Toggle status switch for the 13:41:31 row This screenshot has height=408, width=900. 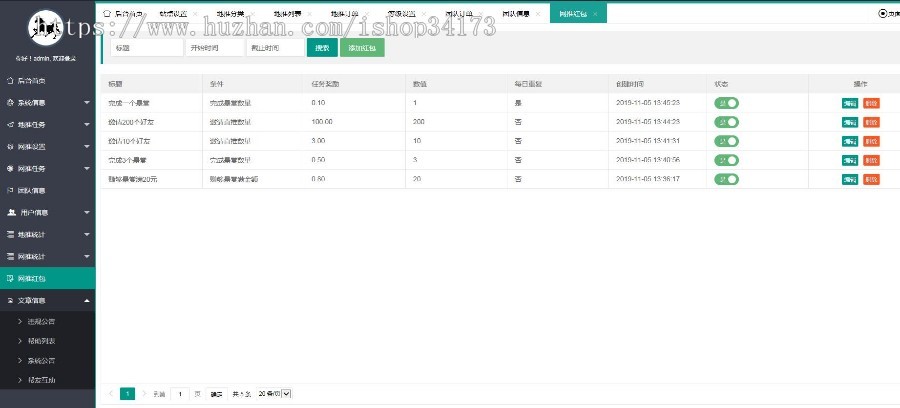coord(726,141)
